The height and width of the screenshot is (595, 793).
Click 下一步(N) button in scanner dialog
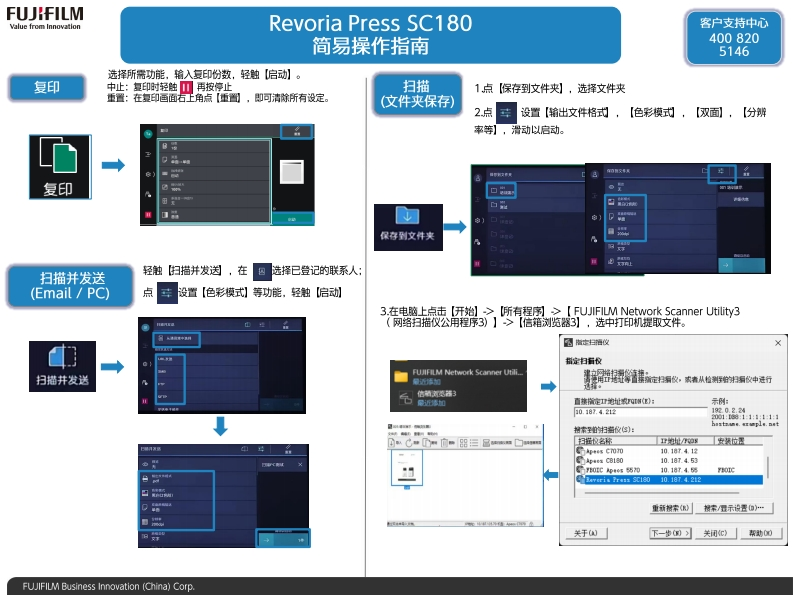coord(670,533)
